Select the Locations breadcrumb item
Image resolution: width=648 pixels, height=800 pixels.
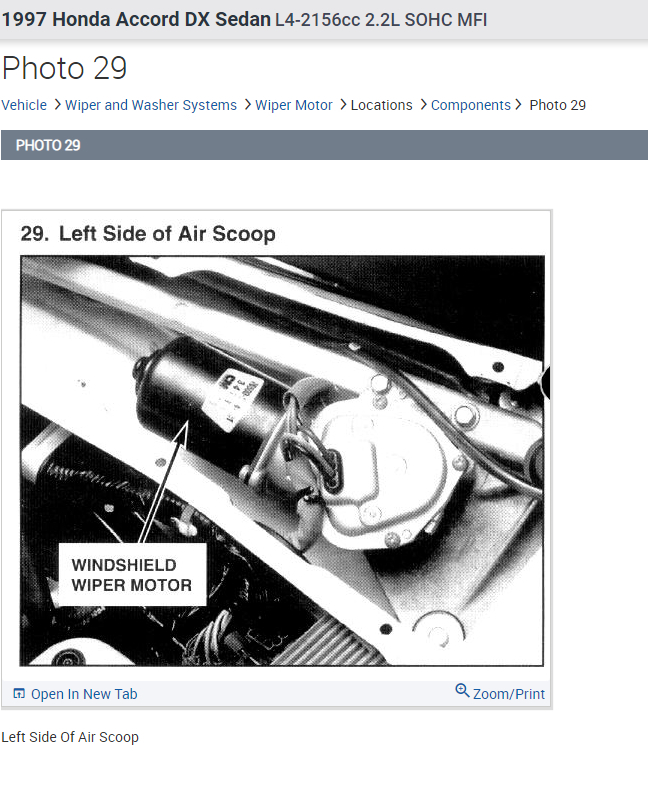(x=382, y=105)
